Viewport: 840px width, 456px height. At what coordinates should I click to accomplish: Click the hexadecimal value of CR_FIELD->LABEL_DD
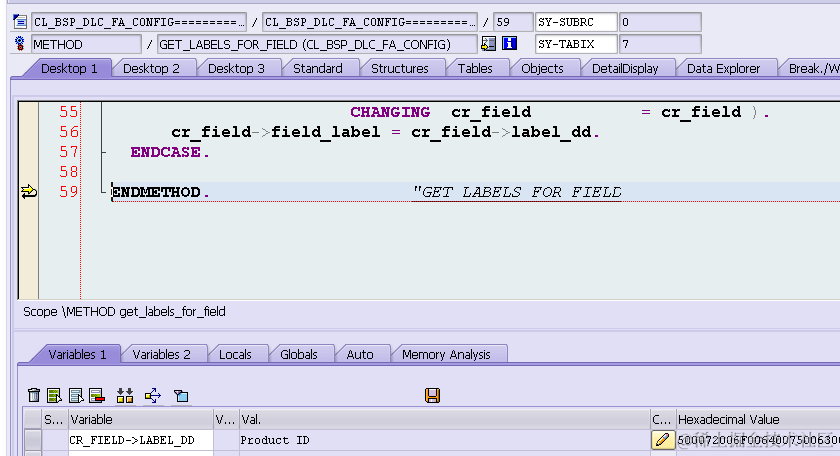[758, 440]
